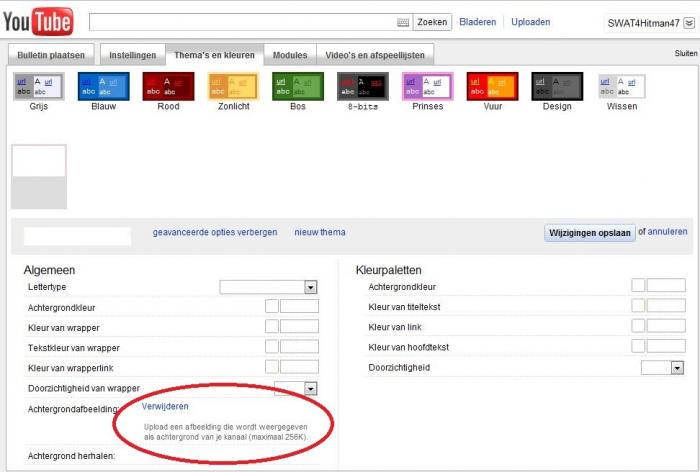Select the Wissen theme thumbnail
The image size is (700, 472).
coord(622,86)
